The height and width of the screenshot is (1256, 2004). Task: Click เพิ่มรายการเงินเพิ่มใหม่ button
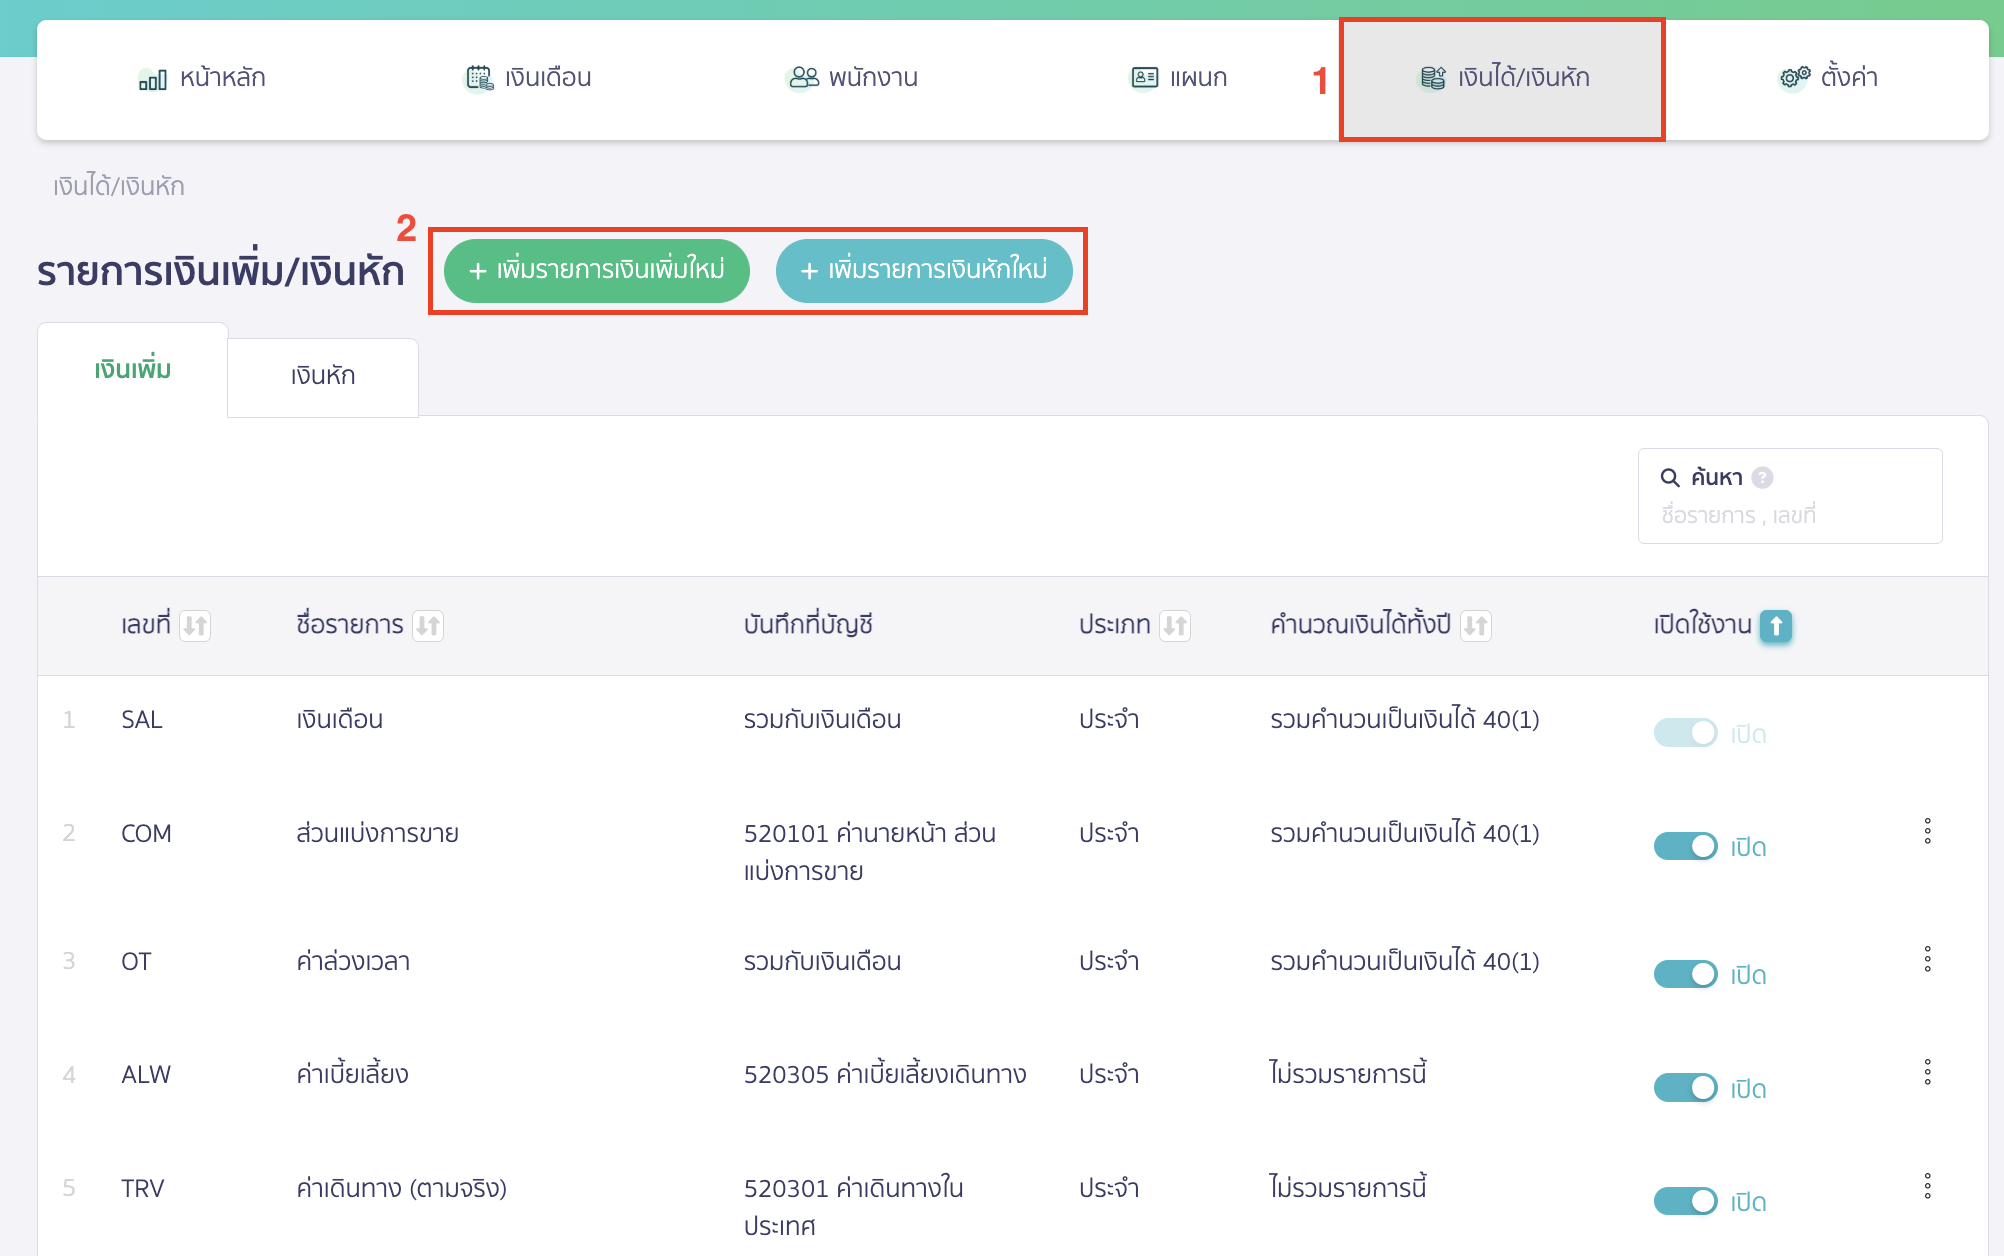coord(595,270)
